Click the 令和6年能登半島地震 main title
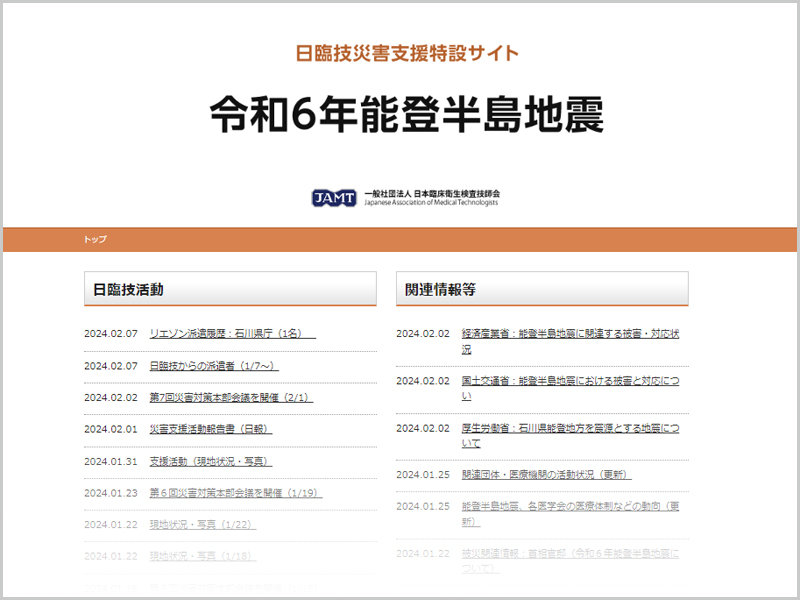 pyautogui.click(x=406, y=116)
